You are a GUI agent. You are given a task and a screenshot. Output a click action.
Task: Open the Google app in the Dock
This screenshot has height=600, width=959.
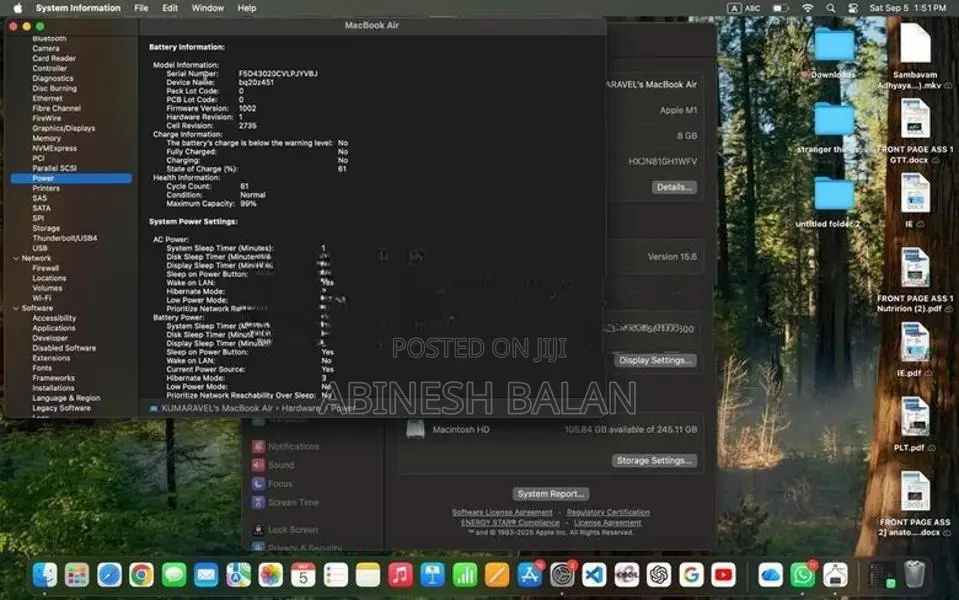click(691, 575)
